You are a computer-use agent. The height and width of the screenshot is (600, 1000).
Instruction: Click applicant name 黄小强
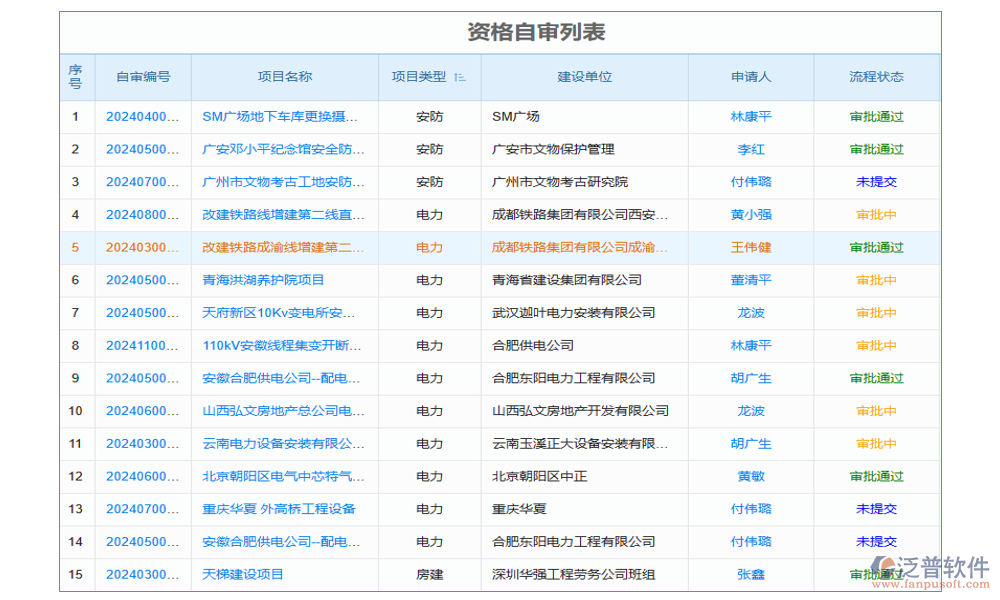751,215
